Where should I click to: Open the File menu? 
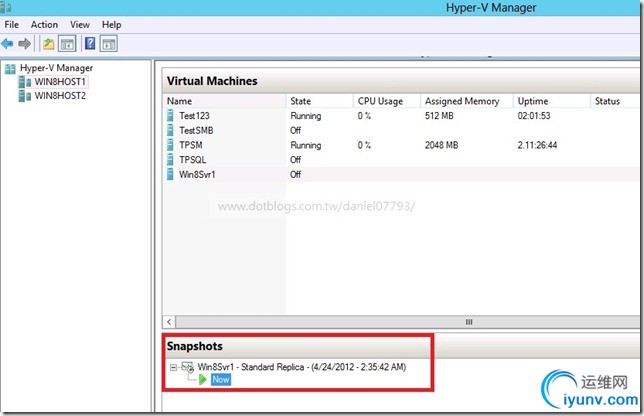pyautogui.click(x=12, y=25)
